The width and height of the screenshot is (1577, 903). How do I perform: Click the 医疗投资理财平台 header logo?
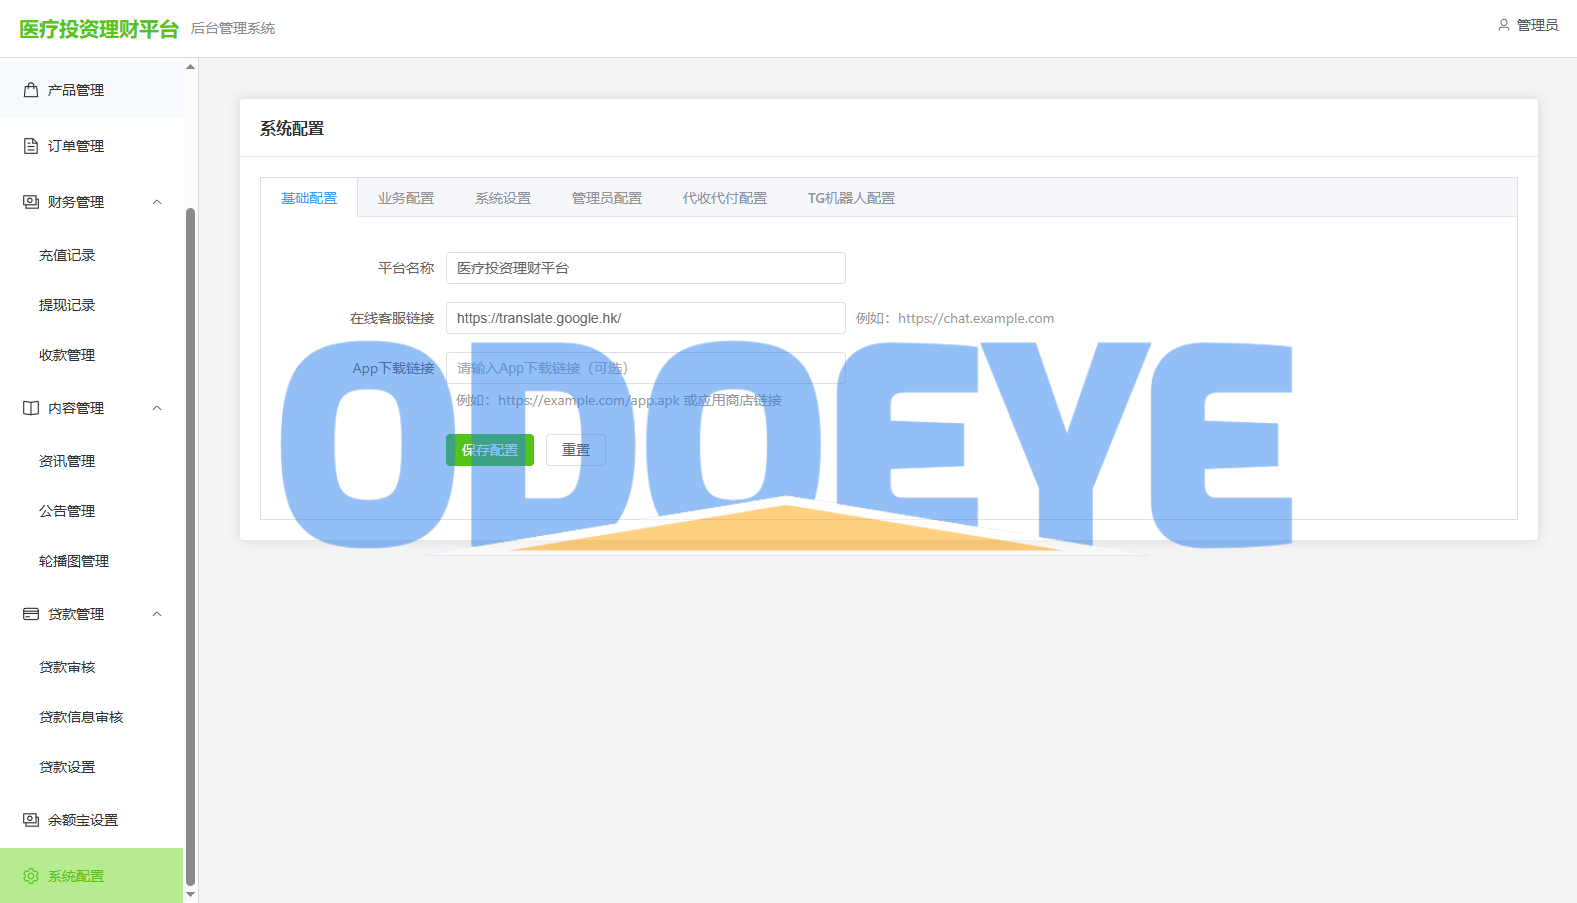[x=99, y=29]
